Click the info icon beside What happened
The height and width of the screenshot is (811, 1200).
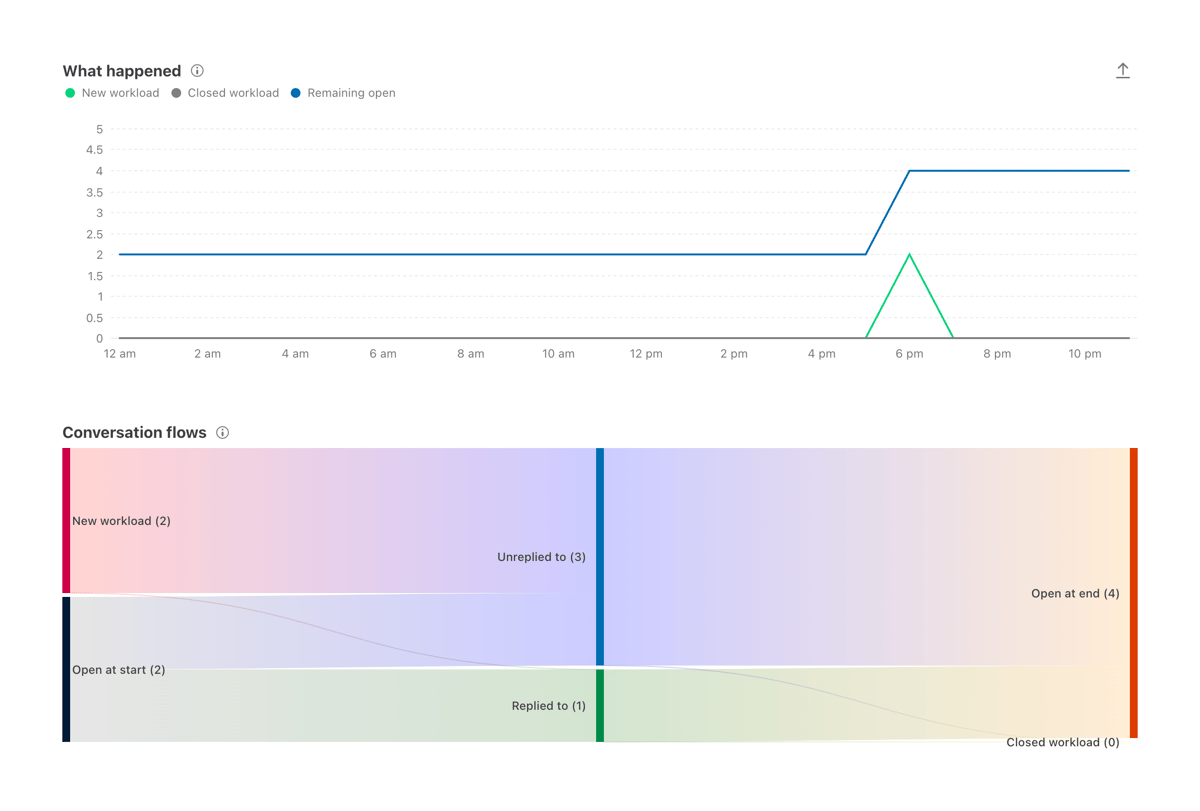click(x=197, y=71)
